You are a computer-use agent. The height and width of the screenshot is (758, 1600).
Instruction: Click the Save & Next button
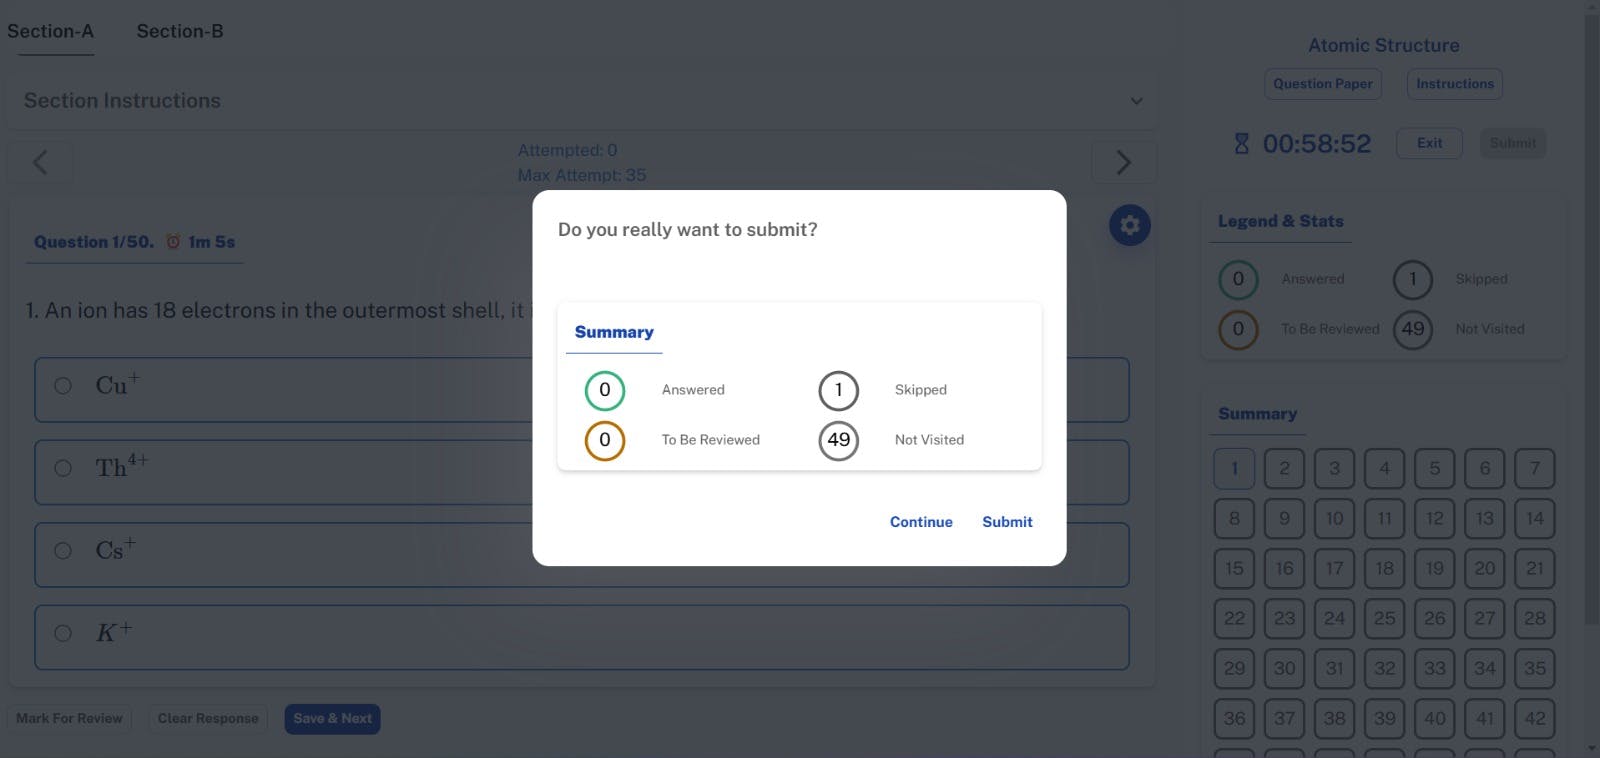coord(332,718)
